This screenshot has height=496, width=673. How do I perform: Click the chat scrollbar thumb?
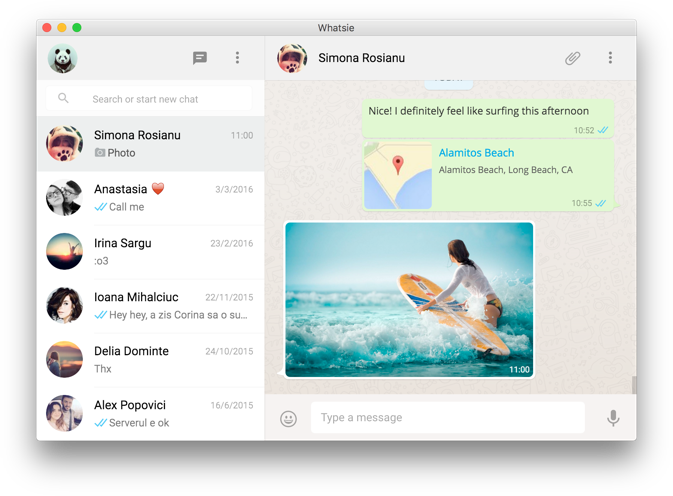pos(633,385)
